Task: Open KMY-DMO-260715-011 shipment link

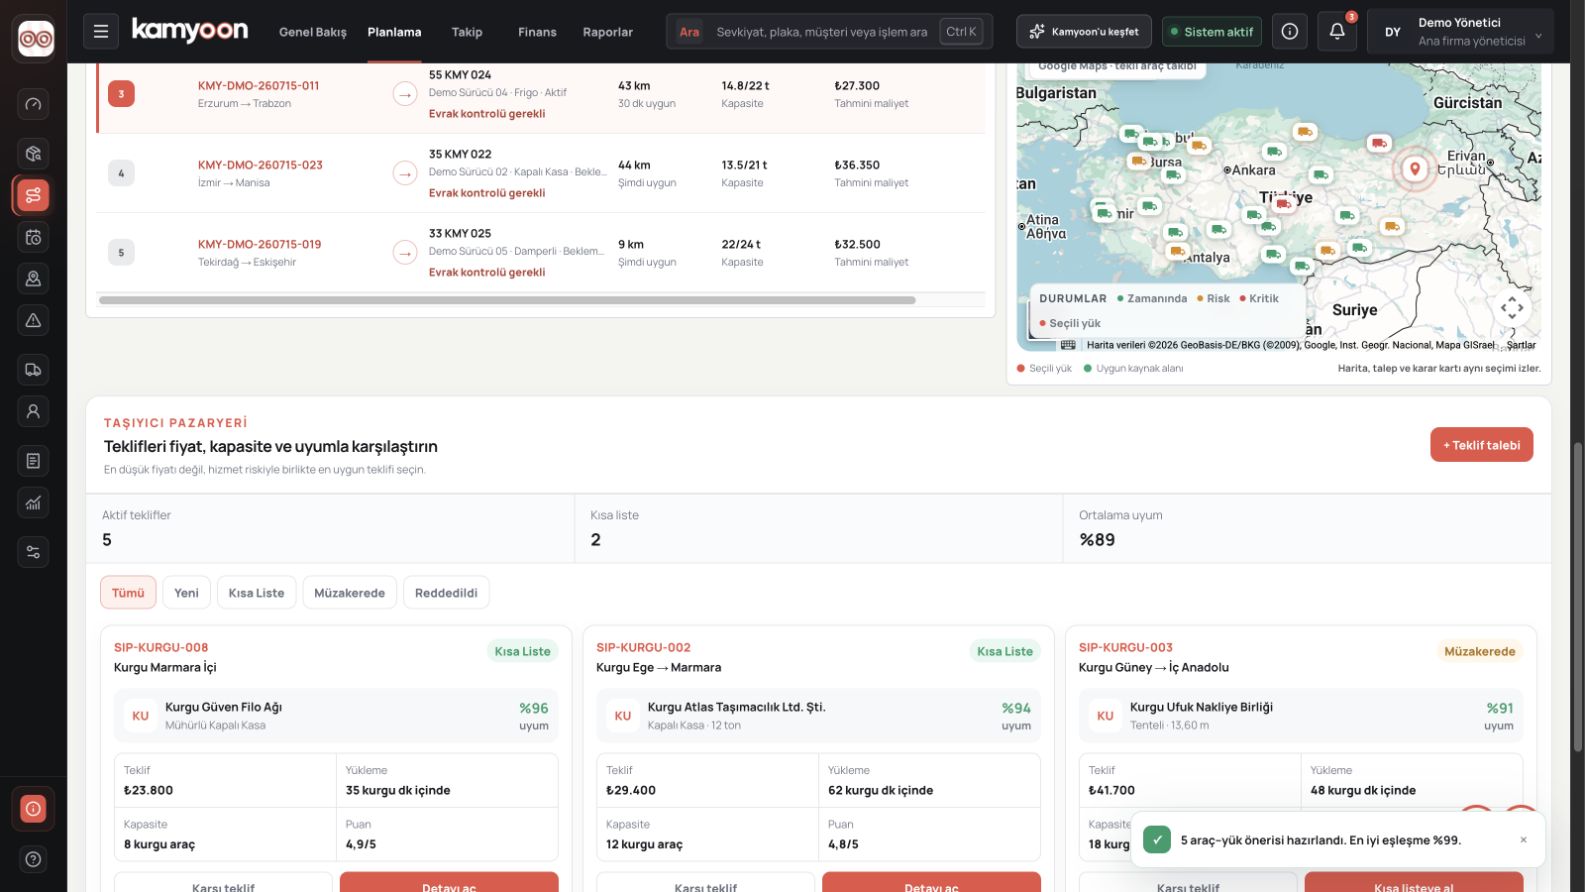Action: tap(258, 86)
